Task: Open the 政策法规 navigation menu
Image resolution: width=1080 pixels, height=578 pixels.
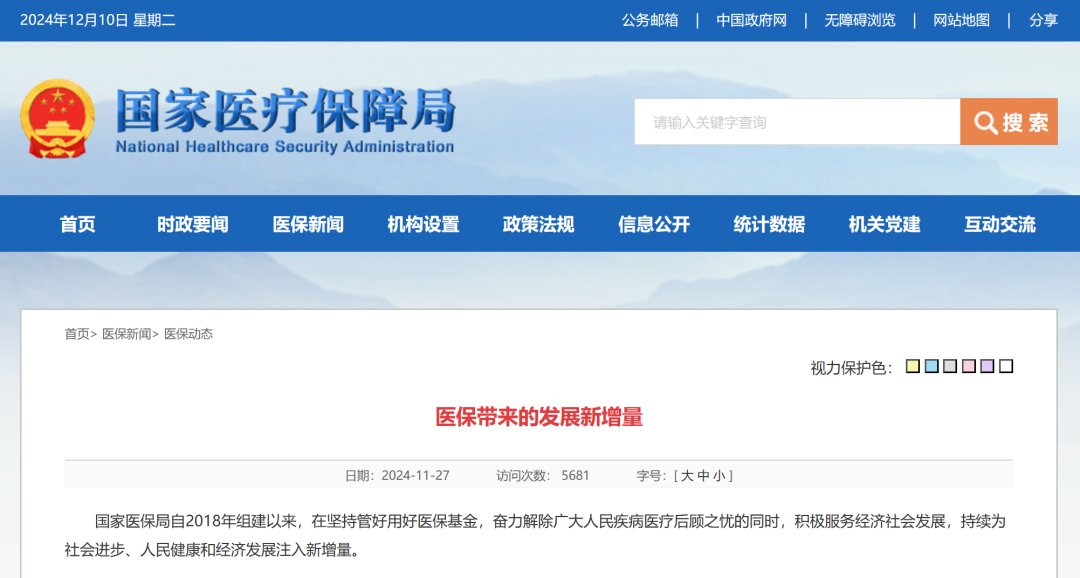Action: 538,224
